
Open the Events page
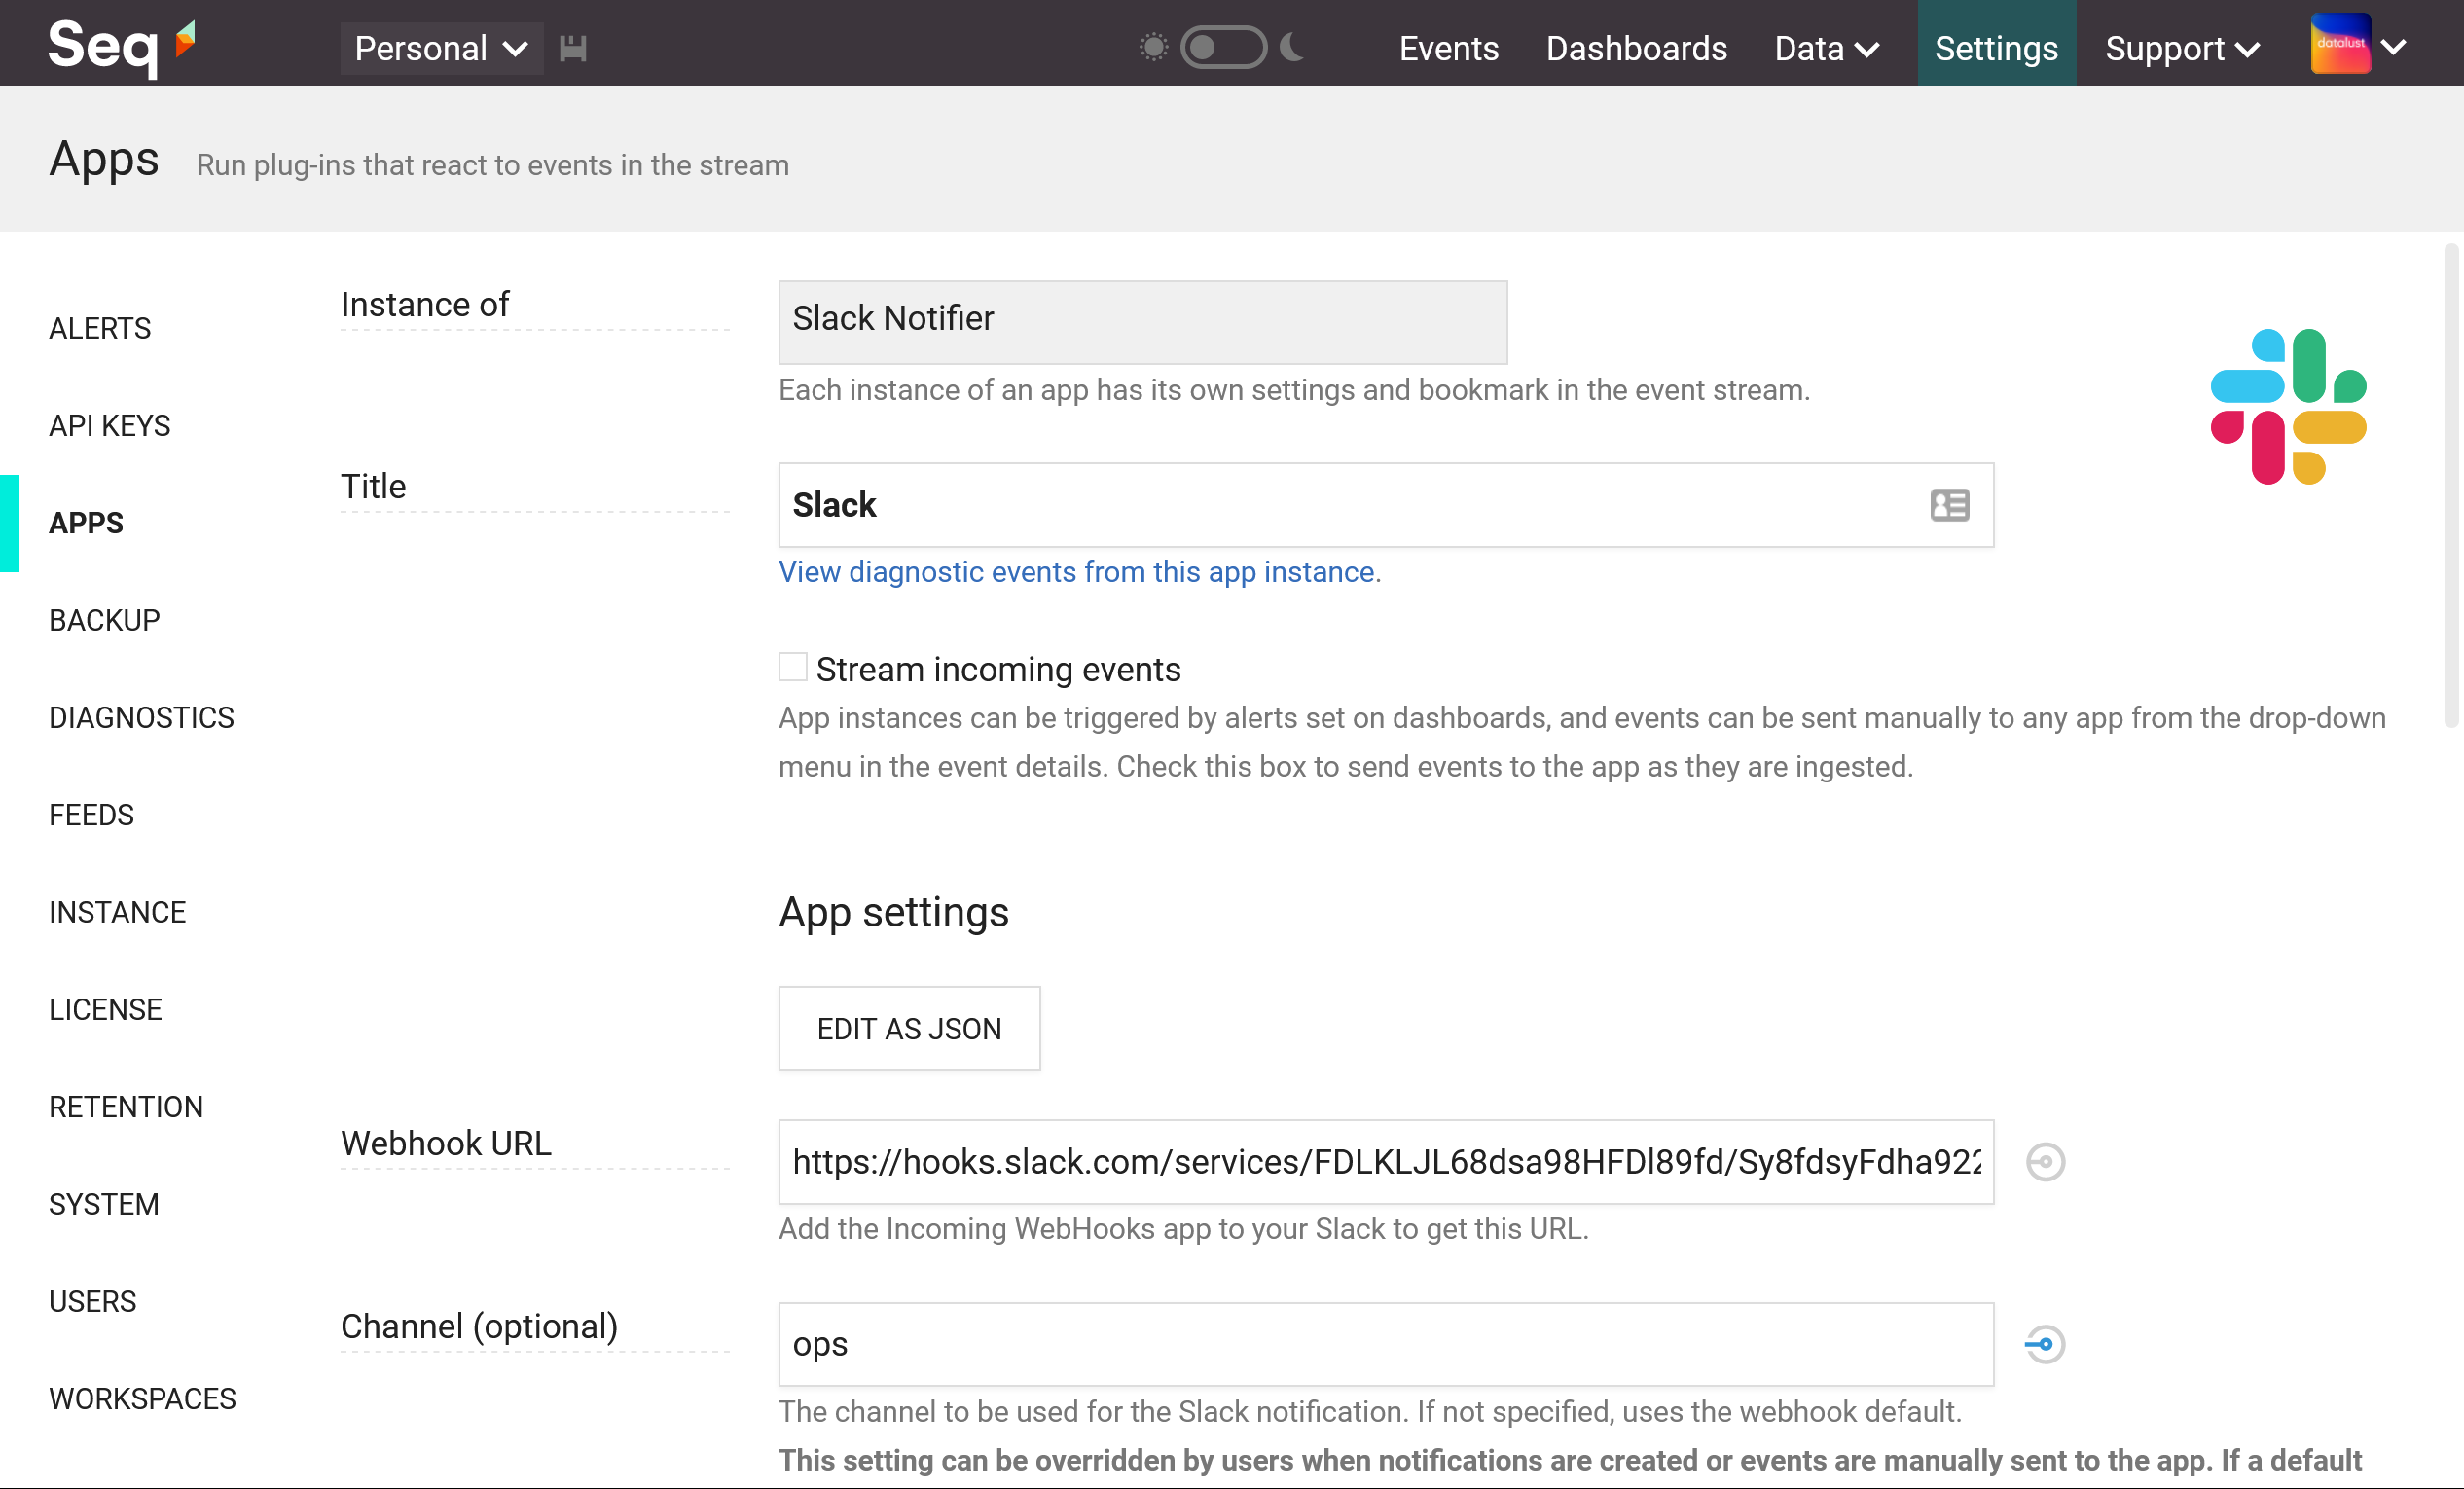coord(1448,48)
